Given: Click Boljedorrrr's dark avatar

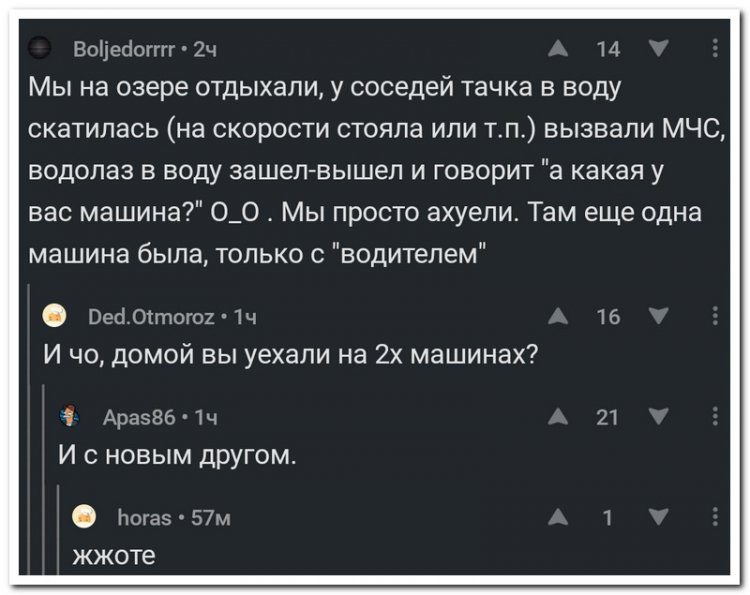Looking at the screenshot, I should (x=40, y=48).
